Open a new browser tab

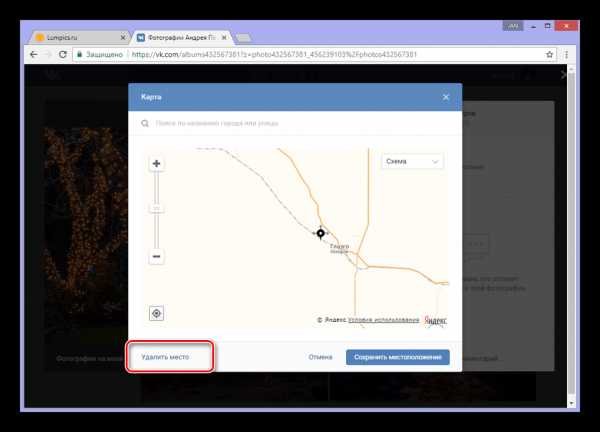pos(243,37)
